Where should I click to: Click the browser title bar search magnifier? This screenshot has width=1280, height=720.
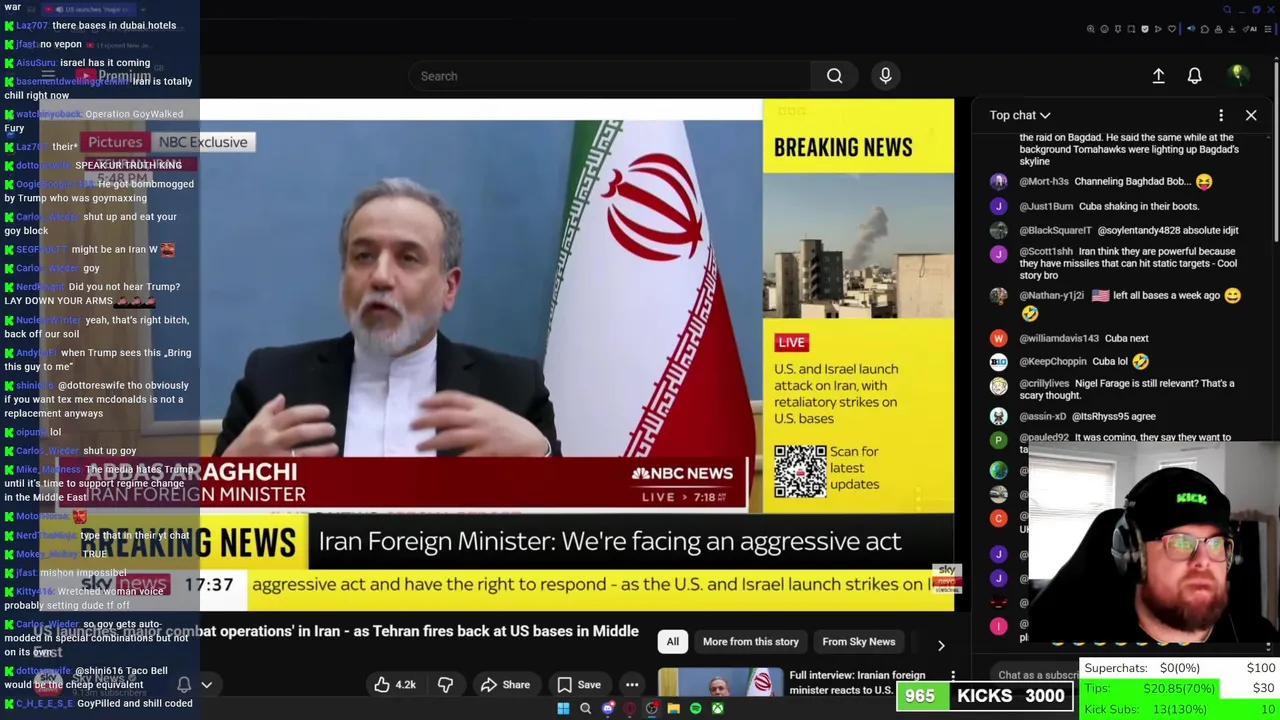[1227, 10]
